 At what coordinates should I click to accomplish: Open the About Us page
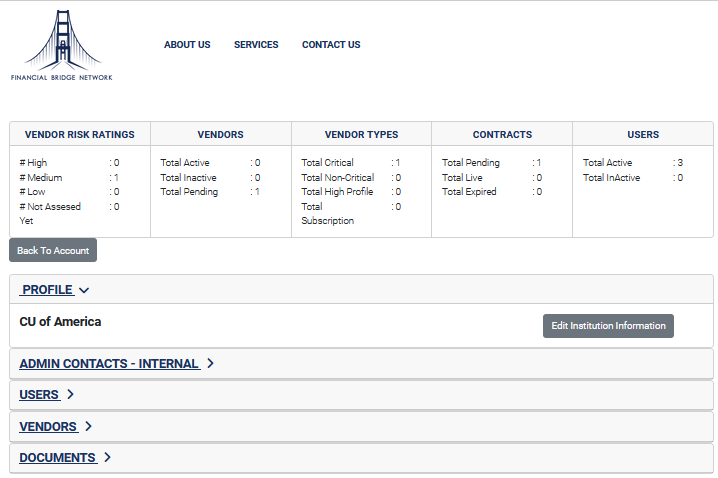pos(187,45)
